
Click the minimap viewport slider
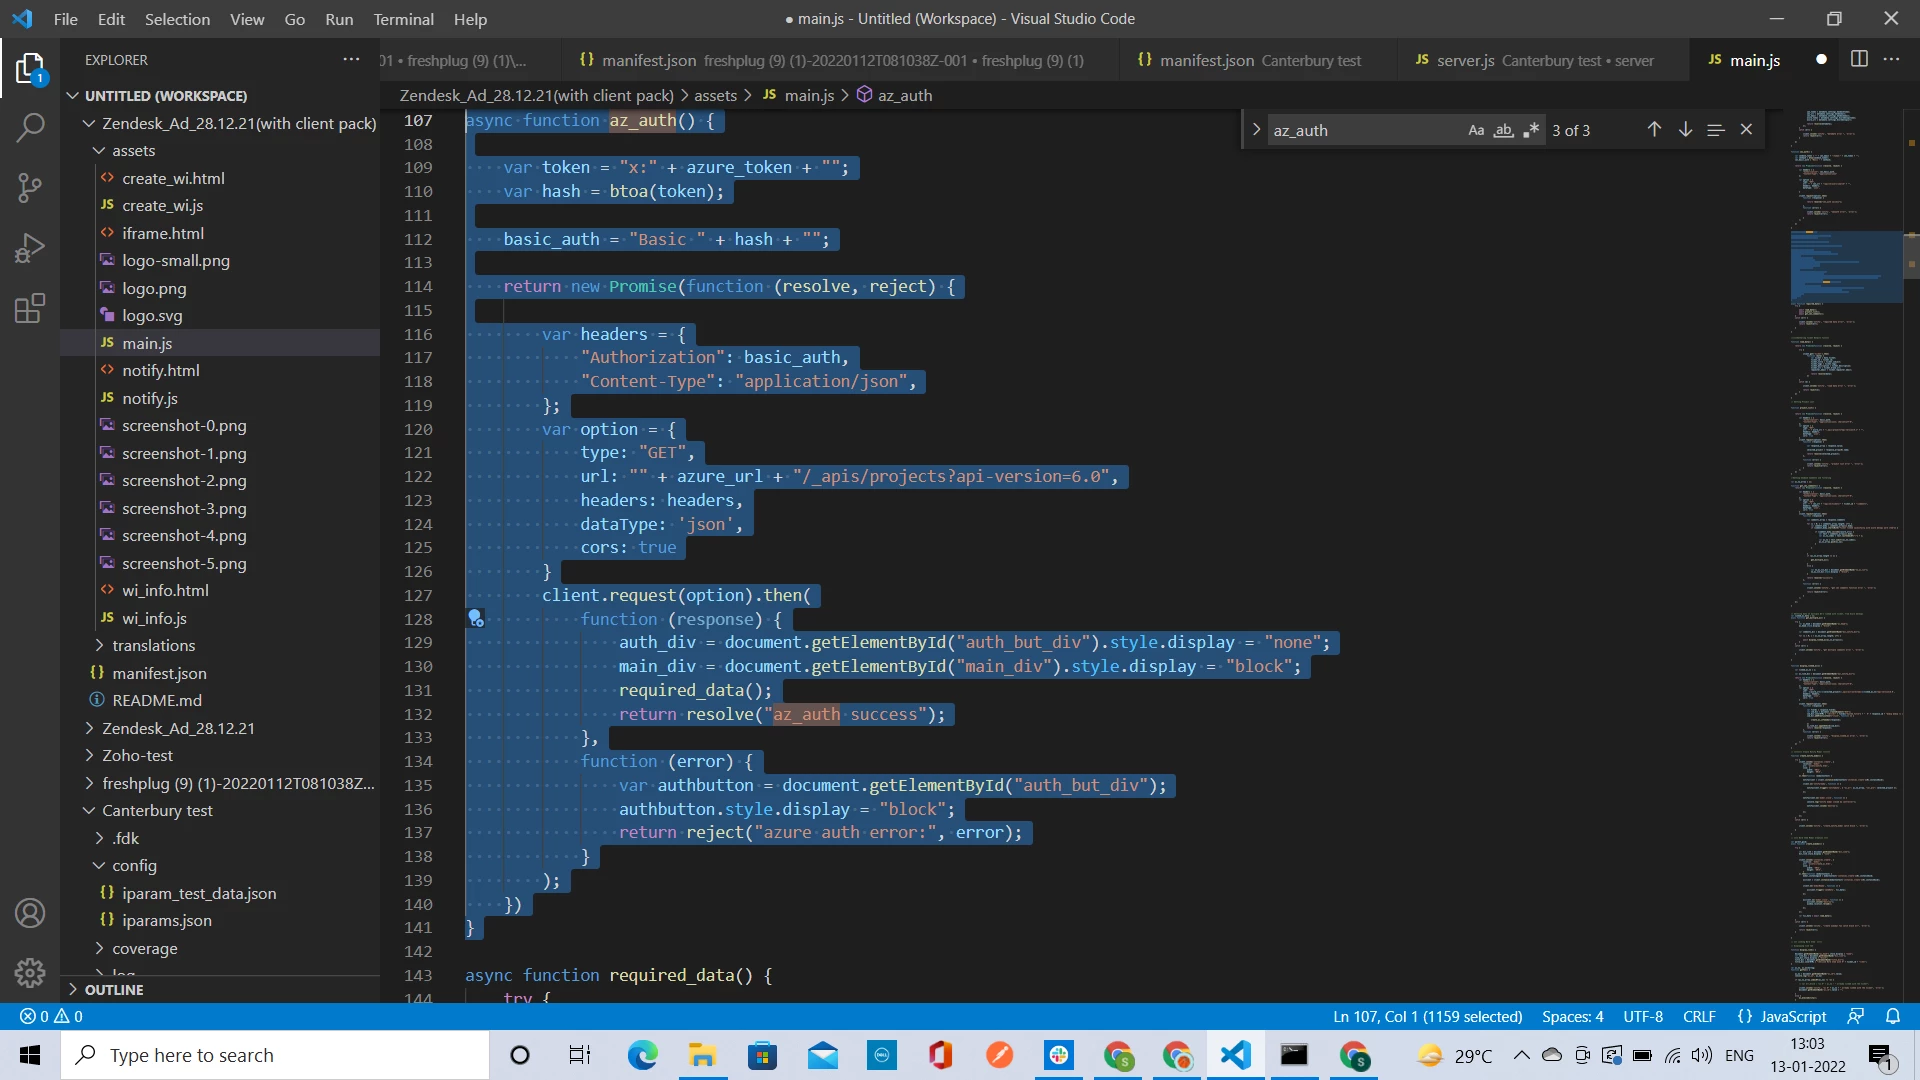(1846, 267)
